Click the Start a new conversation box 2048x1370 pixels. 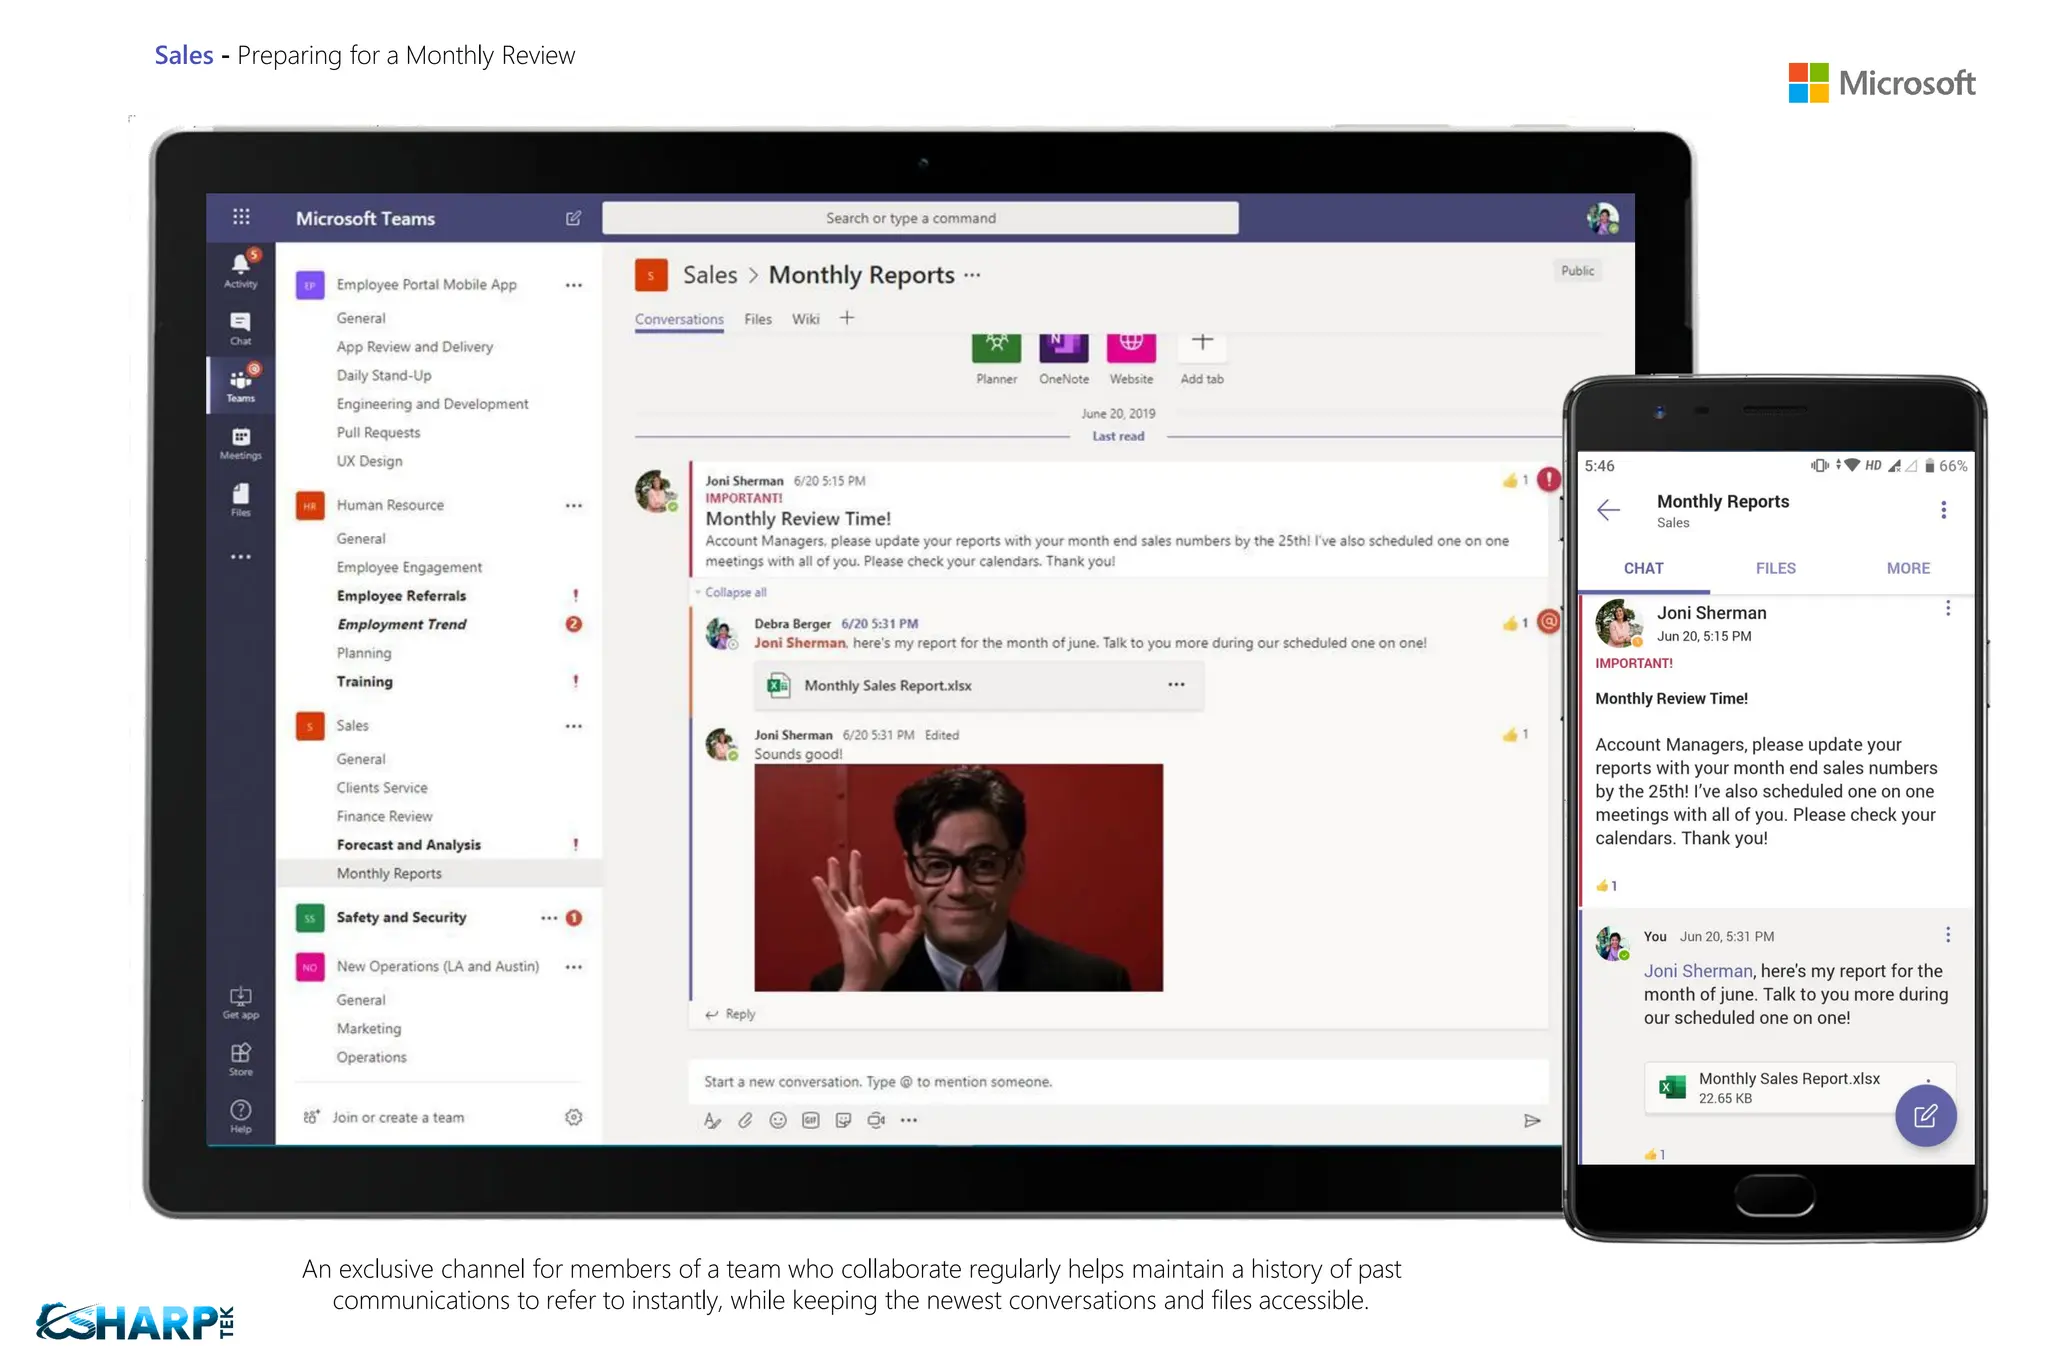[1118, 1082]
